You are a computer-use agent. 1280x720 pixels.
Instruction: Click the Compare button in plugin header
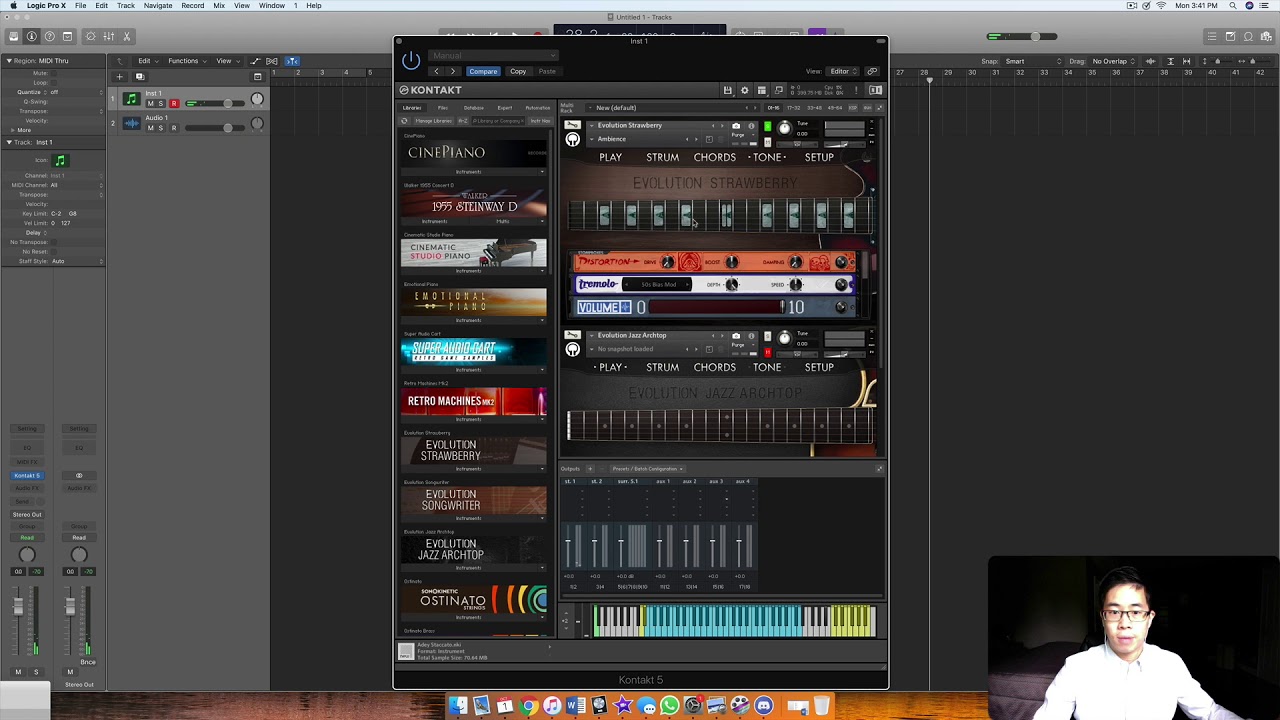pos(483,71)
